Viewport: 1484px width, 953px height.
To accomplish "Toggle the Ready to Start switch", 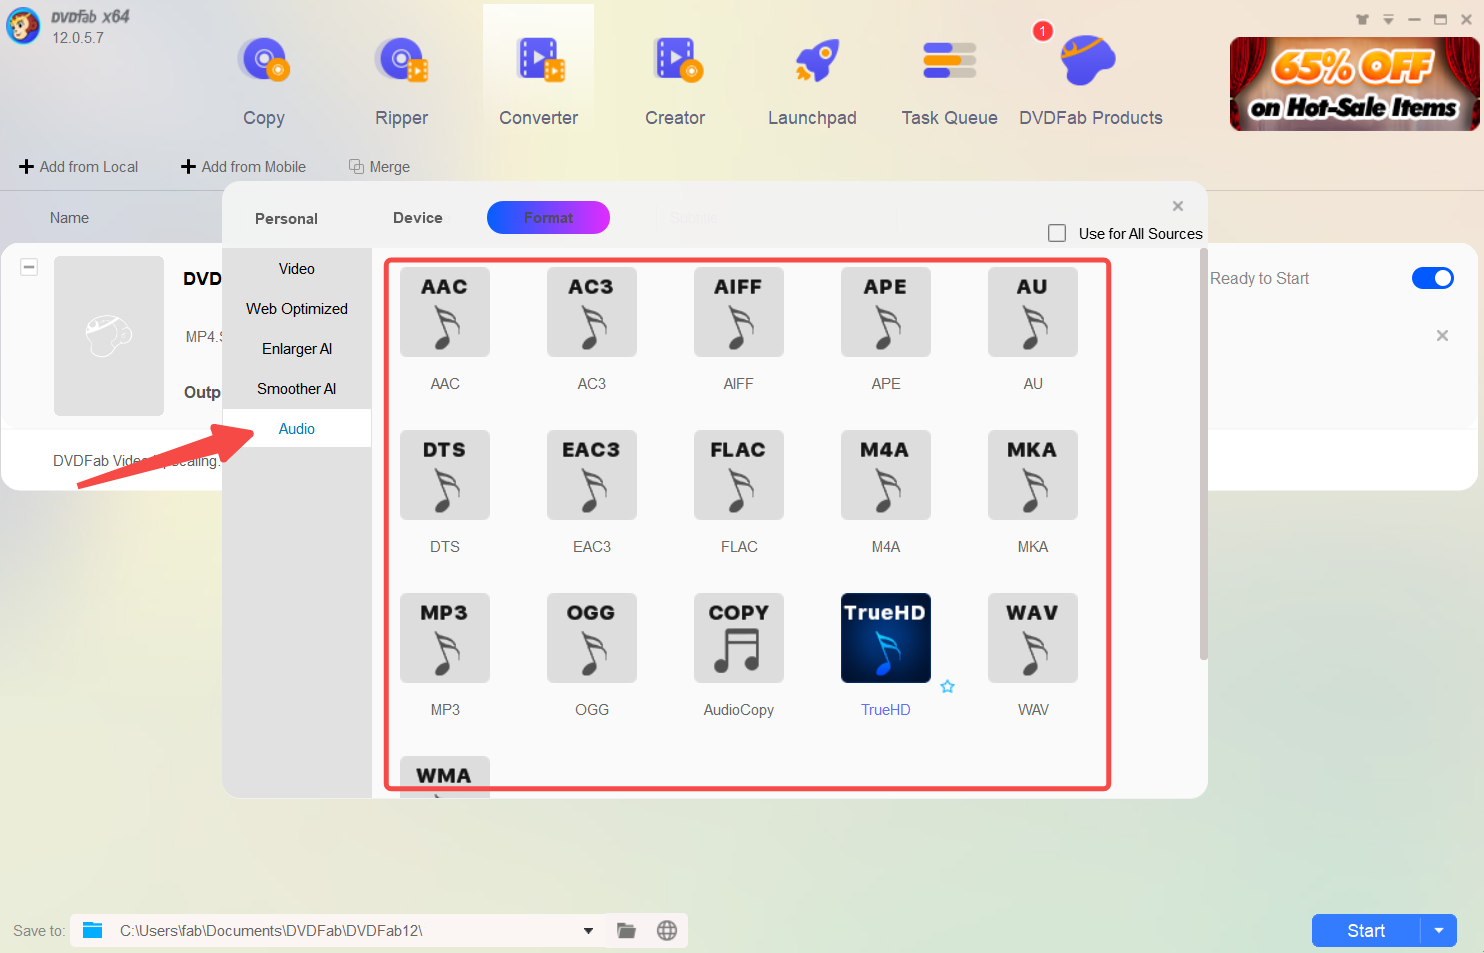I will click(x=1432, y=278).
